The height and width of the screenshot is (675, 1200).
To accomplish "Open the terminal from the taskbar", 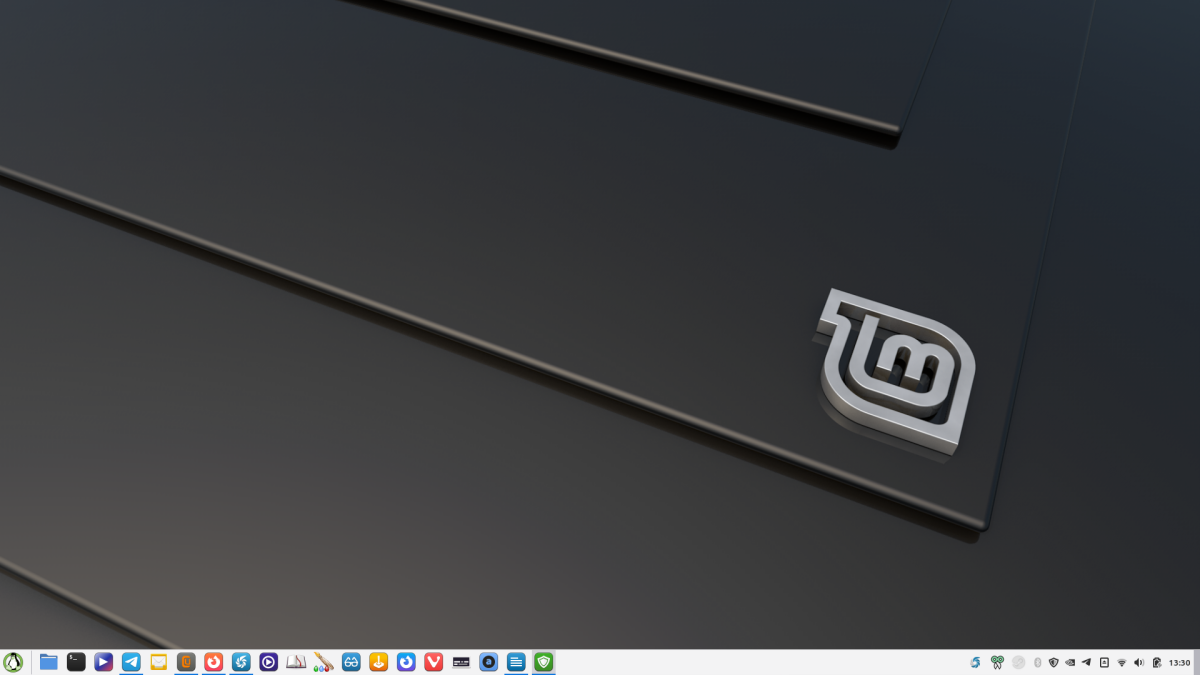I will coord(75,661).
